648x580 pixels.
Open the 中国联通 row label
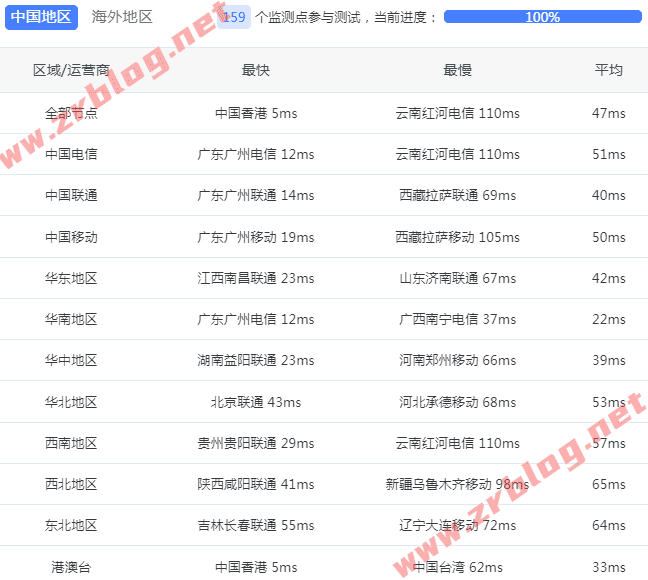71,195
